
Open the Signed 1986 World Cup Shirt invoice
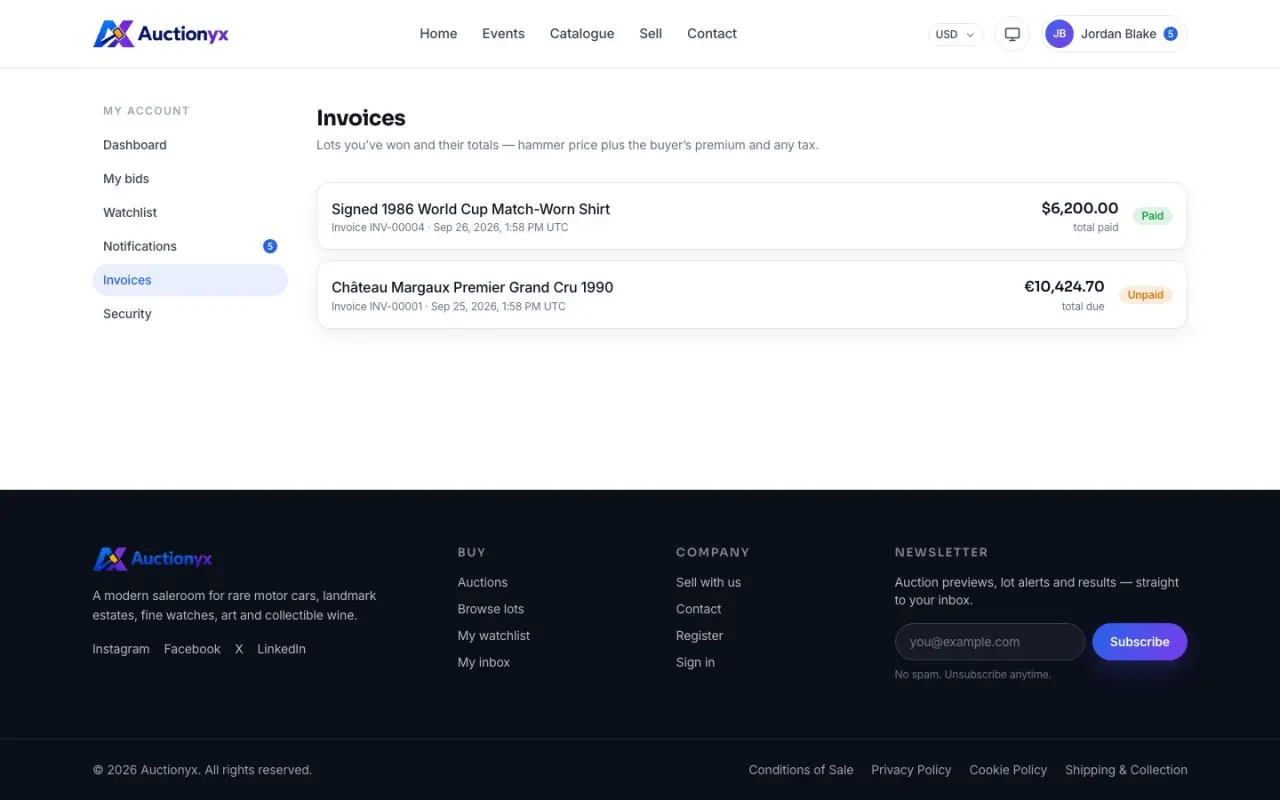pos(752,216)
